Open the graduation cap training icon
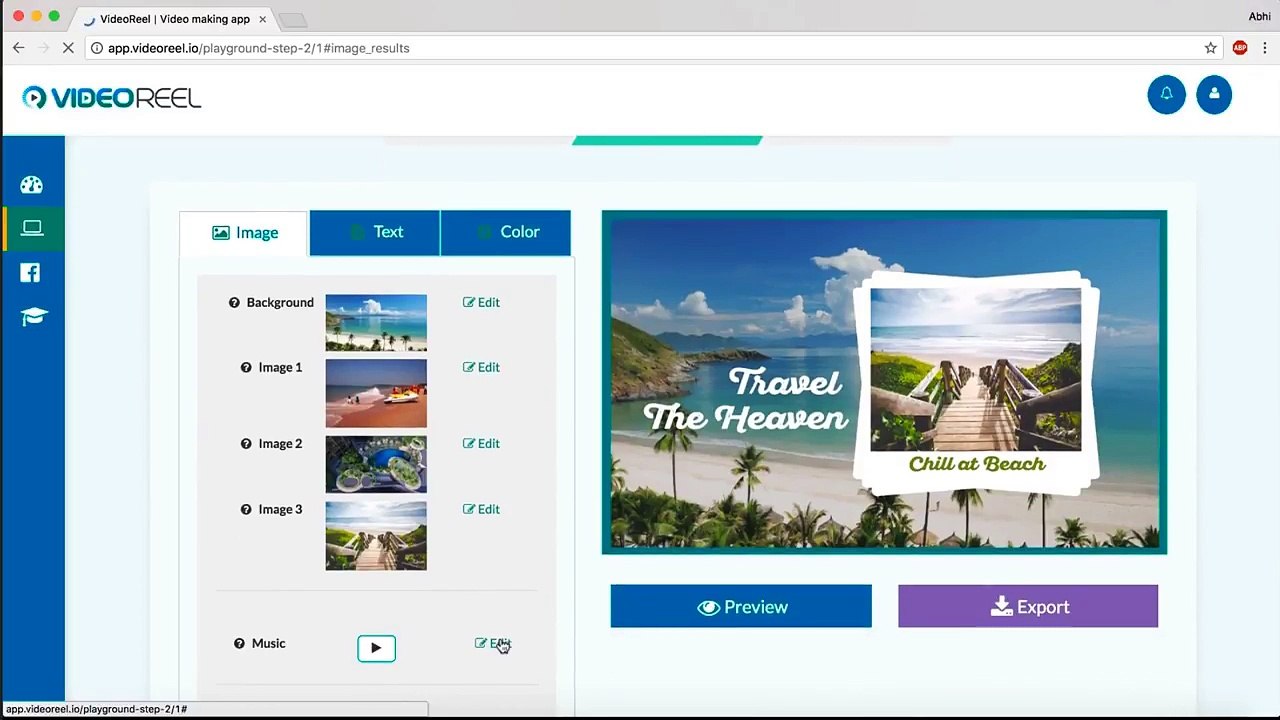The height and width of the screenshot is (720, 1280). [x=34, y=317]
